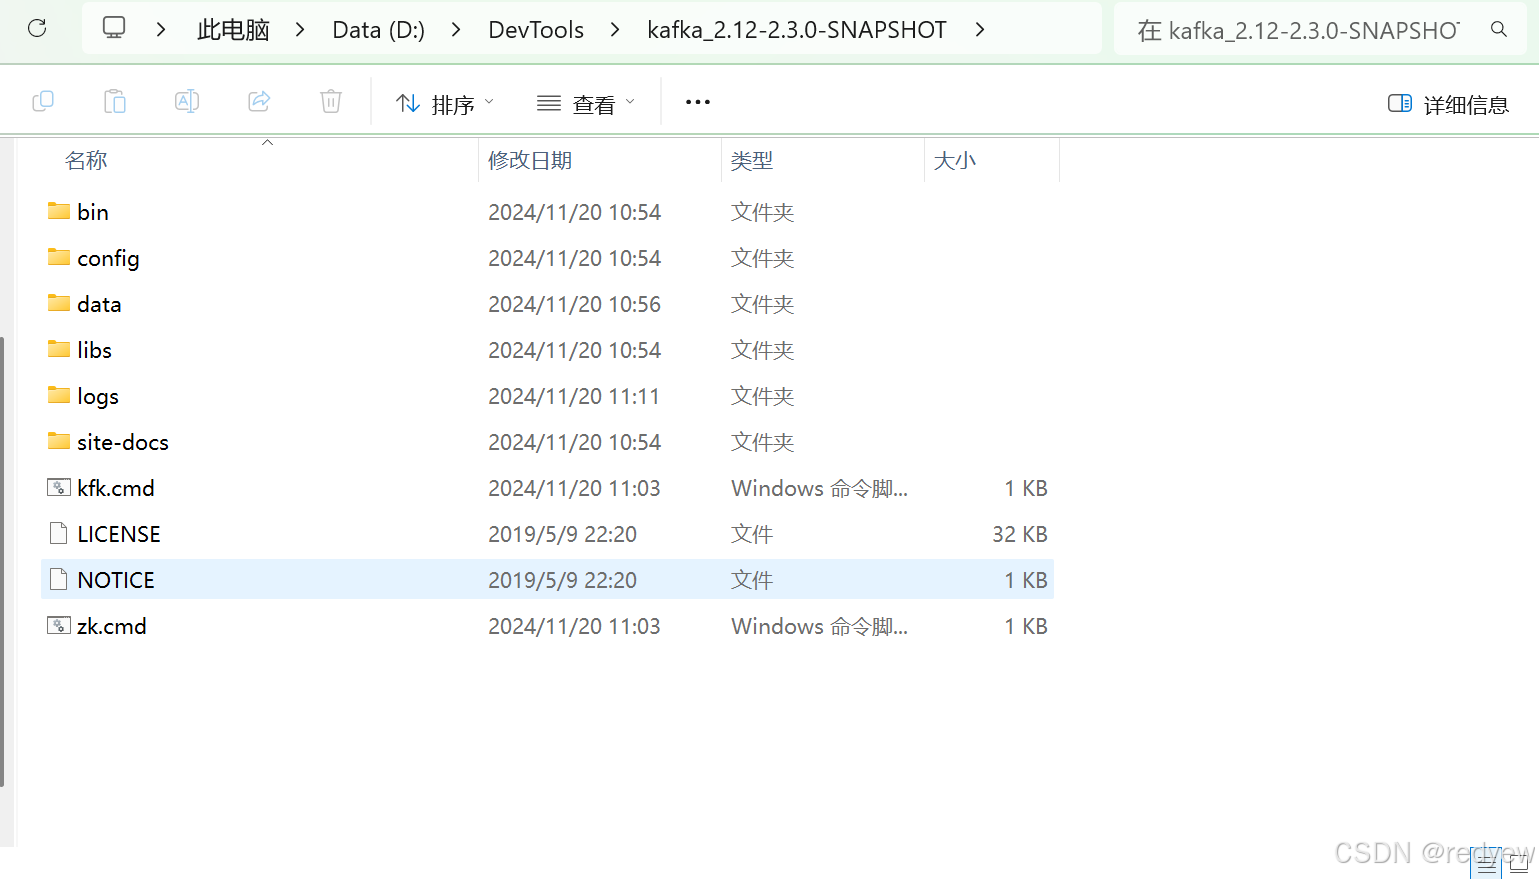Image resolution: width=1539 pixels, height=879 pixels.
Task: Open the breadcrumb chevron after kafka folder
Action: [979, 30]
